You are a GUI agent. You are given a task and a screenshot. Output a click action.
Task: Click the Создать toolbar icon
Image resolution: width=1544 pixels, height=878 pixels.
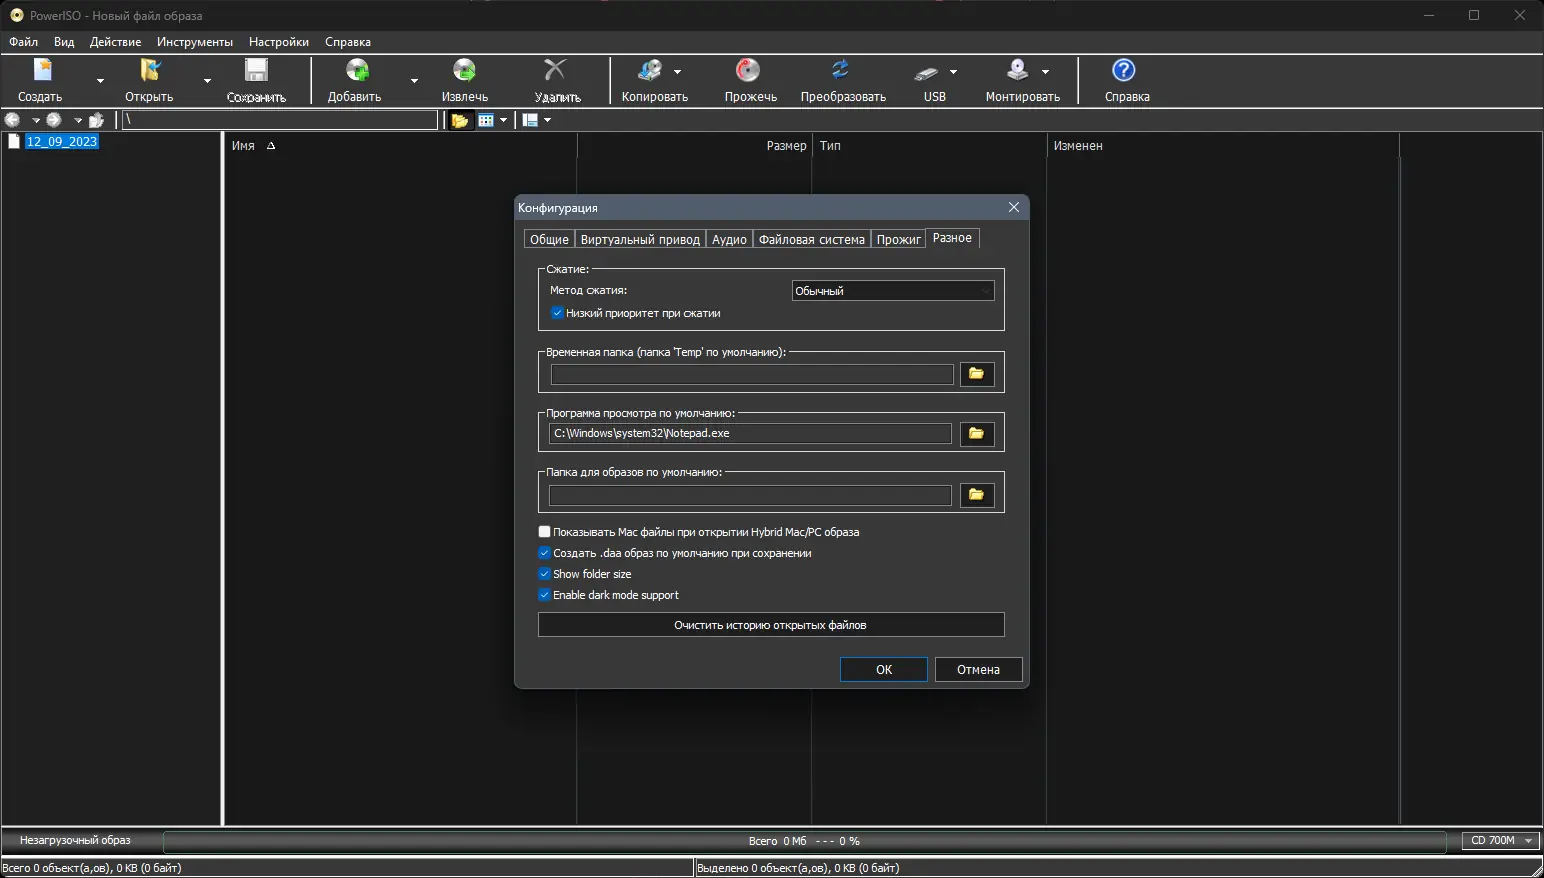click(x=42, y=70)
